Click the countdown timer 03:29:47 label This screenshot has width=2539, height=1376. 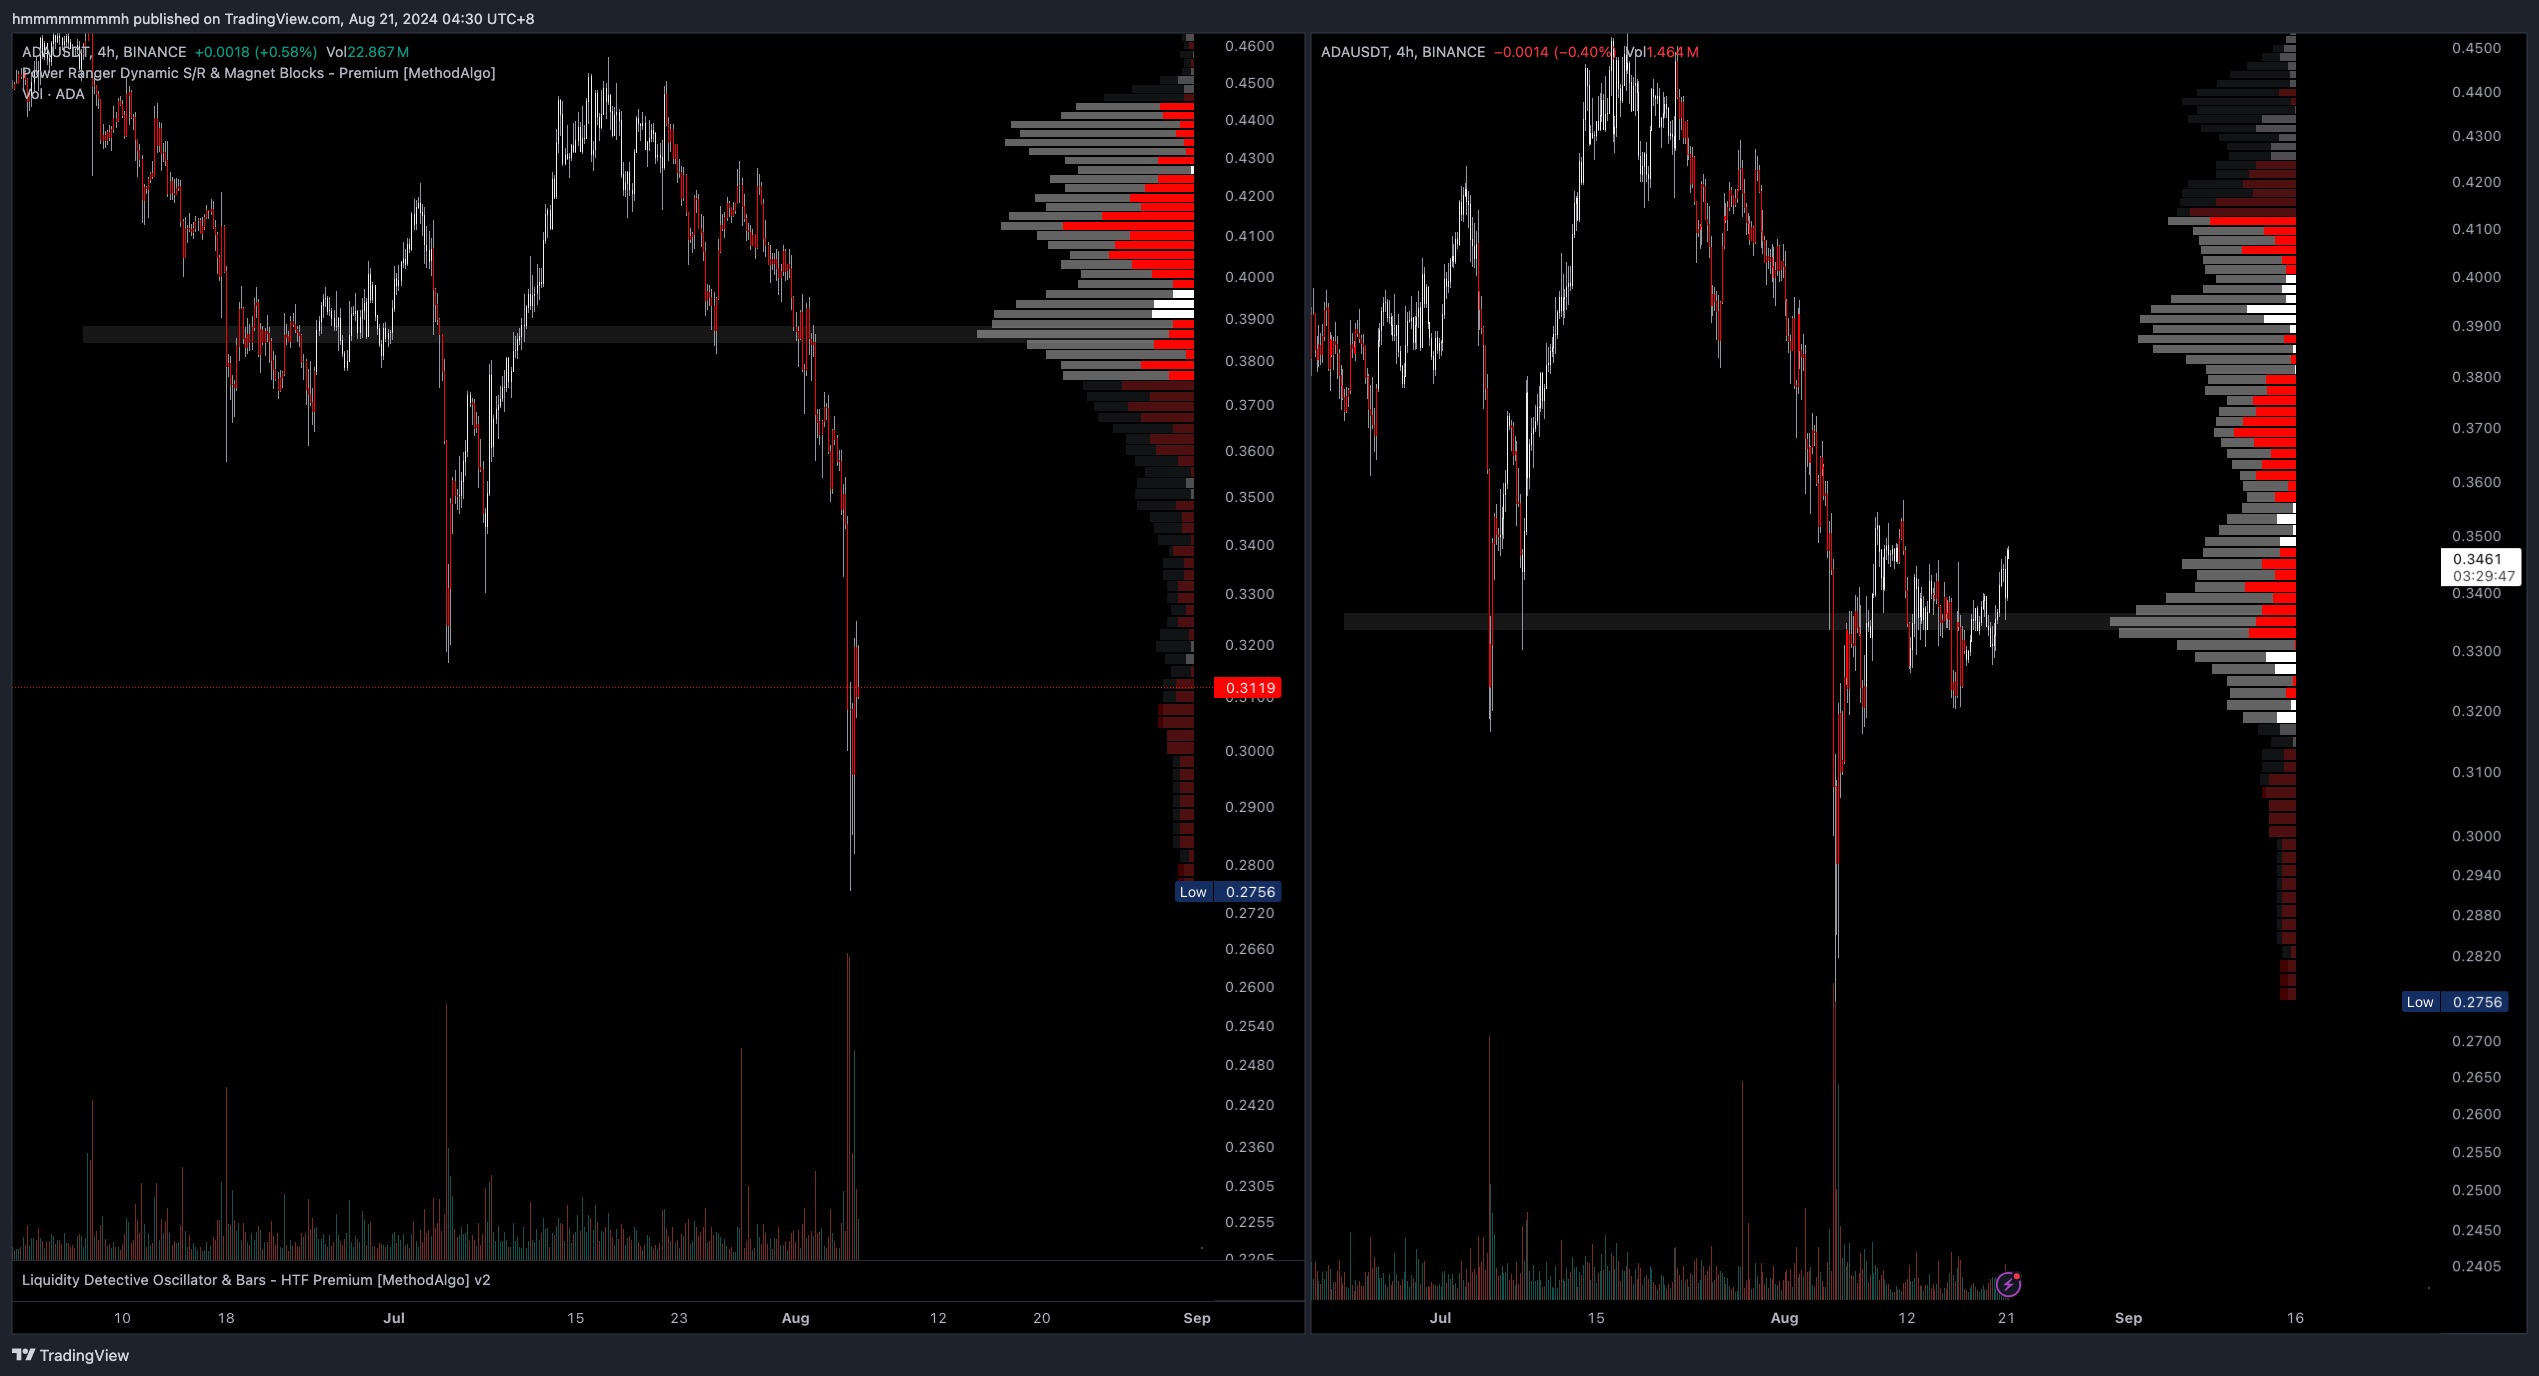tap(2483, 576)
